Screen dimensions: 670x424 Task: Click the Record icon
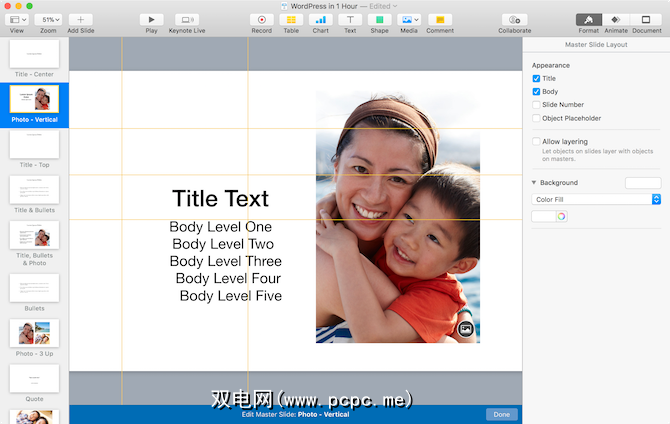(x=262, y=19)
